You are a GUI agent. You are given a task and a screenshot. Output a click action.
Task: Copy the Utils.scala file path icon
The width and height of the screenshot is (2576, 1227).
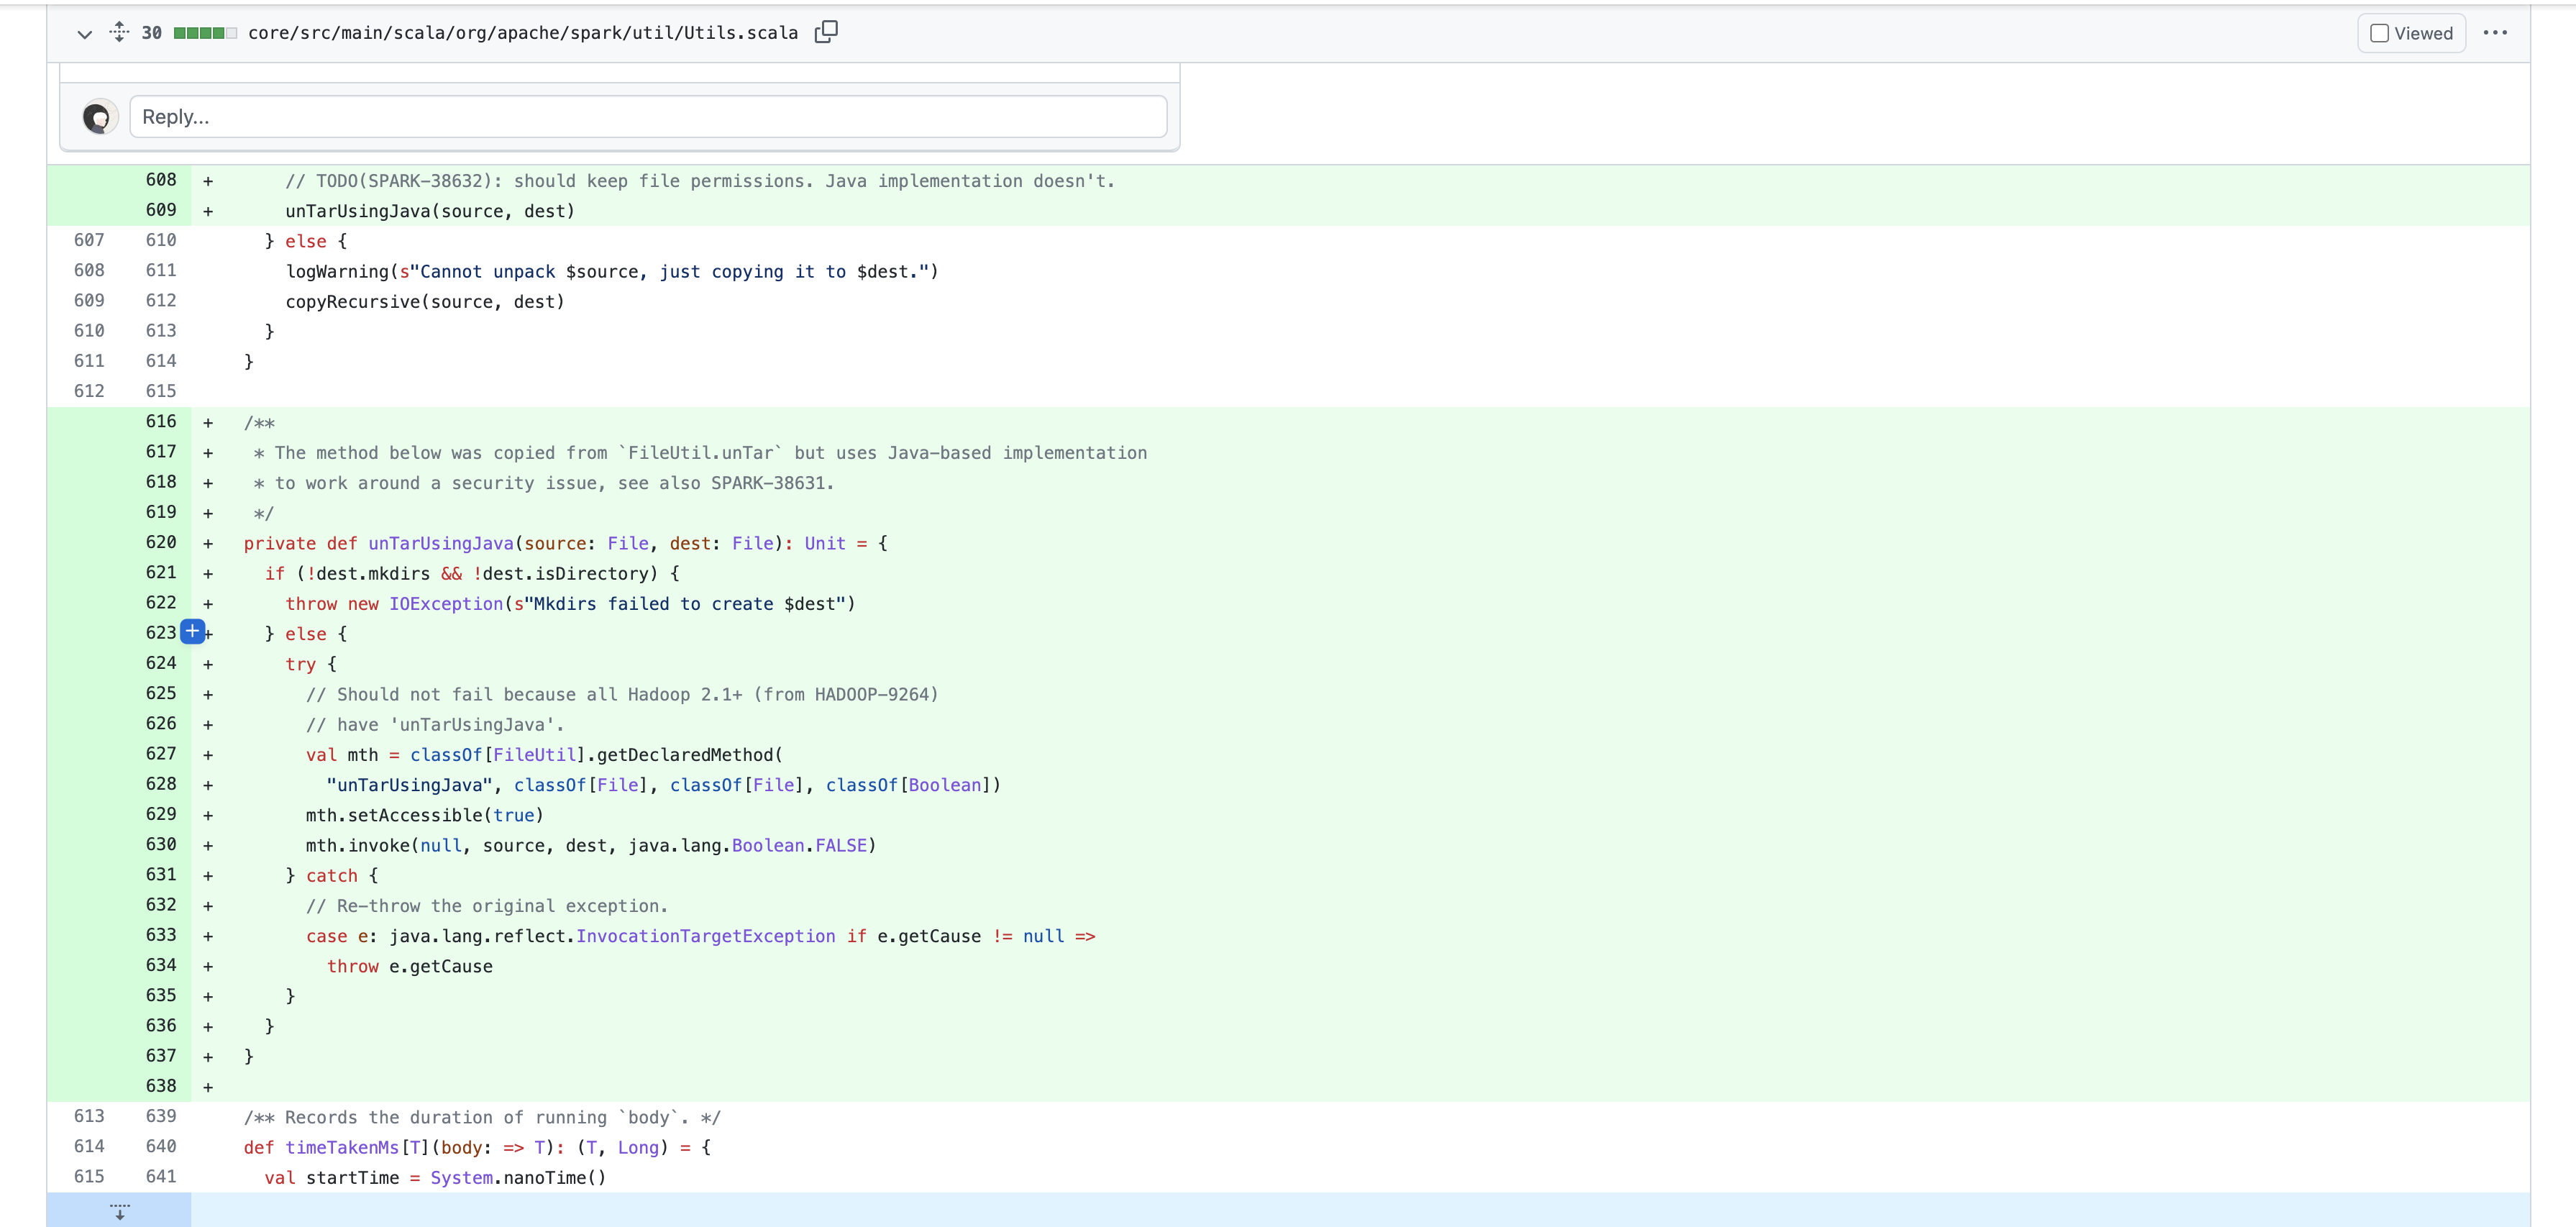[x=826, y=32]
